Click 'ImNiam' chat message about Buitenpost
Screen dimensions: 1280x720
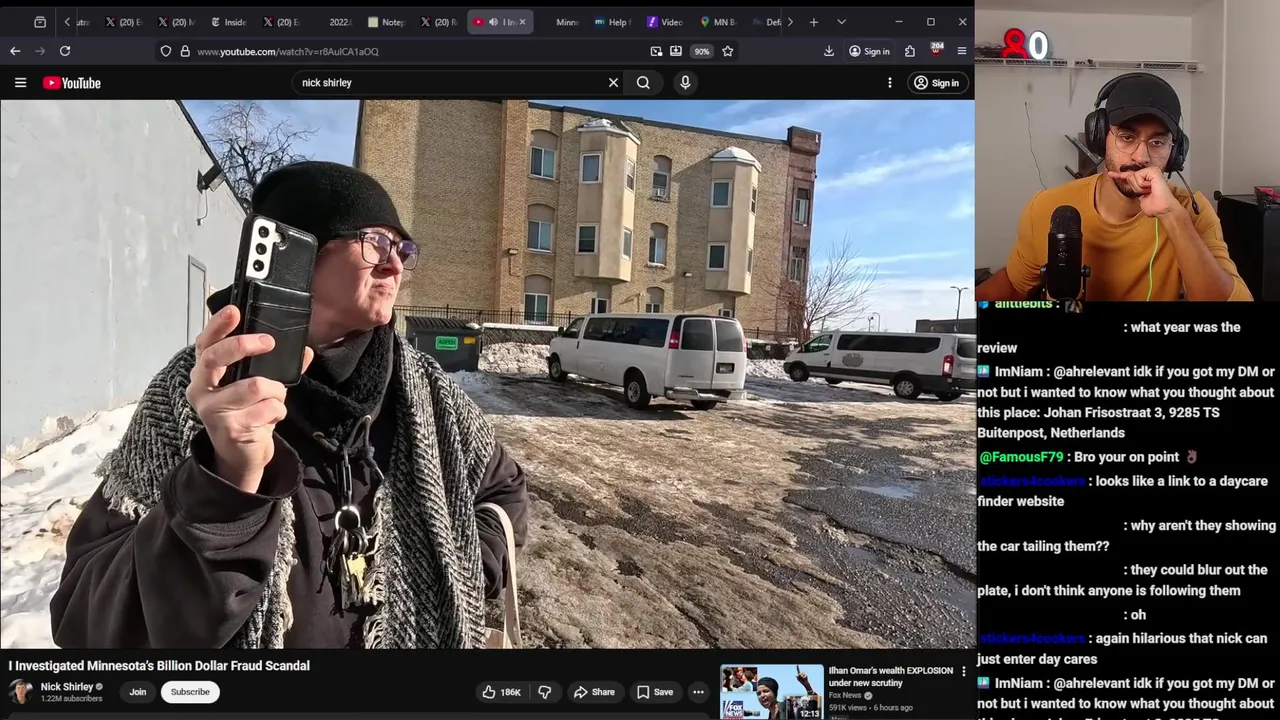click(1127, 402)
